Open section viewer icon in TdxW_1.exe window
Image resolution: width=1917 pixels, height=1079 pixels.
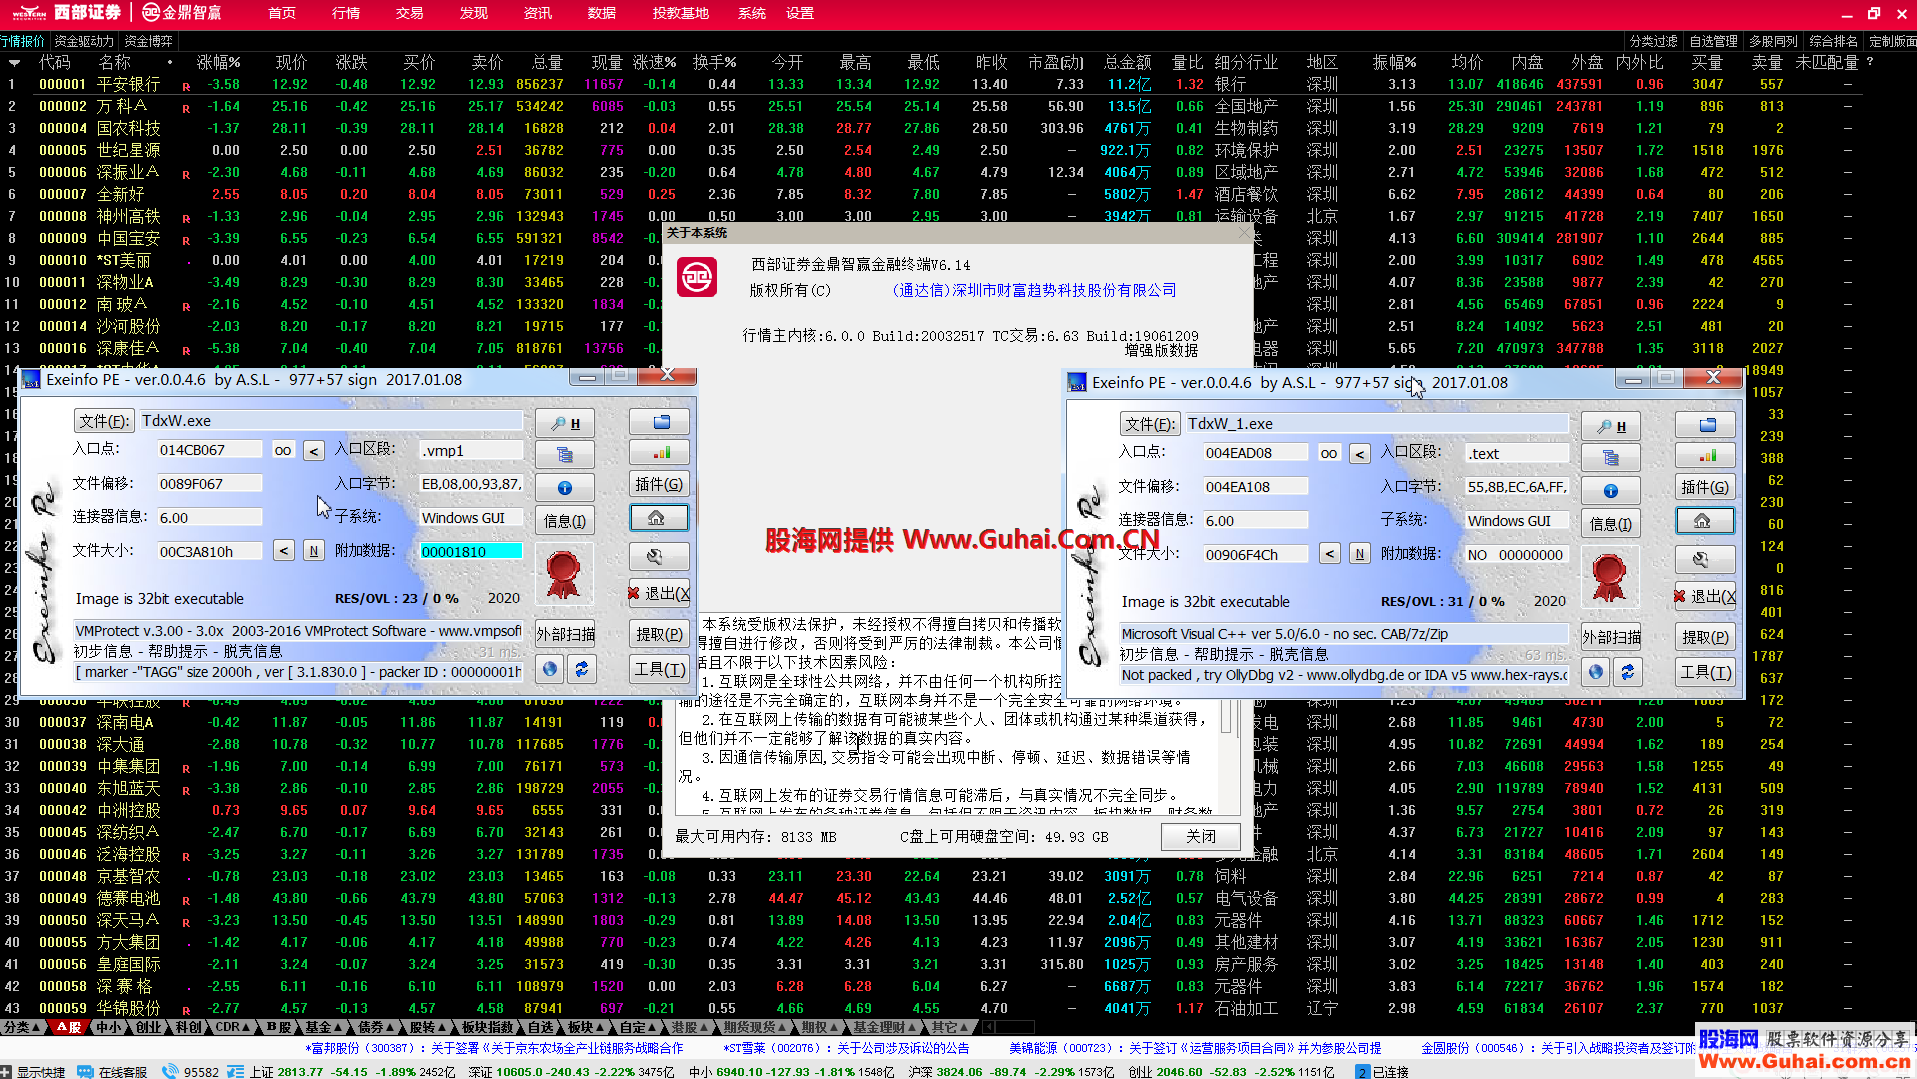[1611, 459]
